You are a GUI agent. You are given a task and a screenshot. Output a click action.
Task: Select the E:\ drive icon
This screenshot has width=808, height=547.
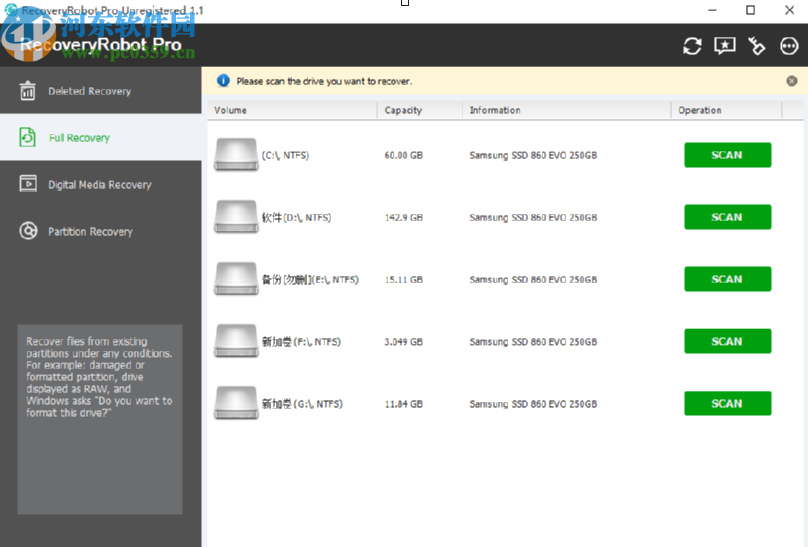tap(236, 279)
